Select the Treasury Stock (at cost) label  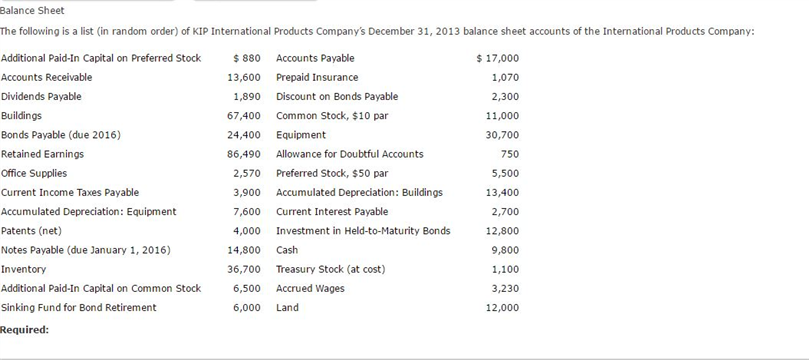(331, 269)
